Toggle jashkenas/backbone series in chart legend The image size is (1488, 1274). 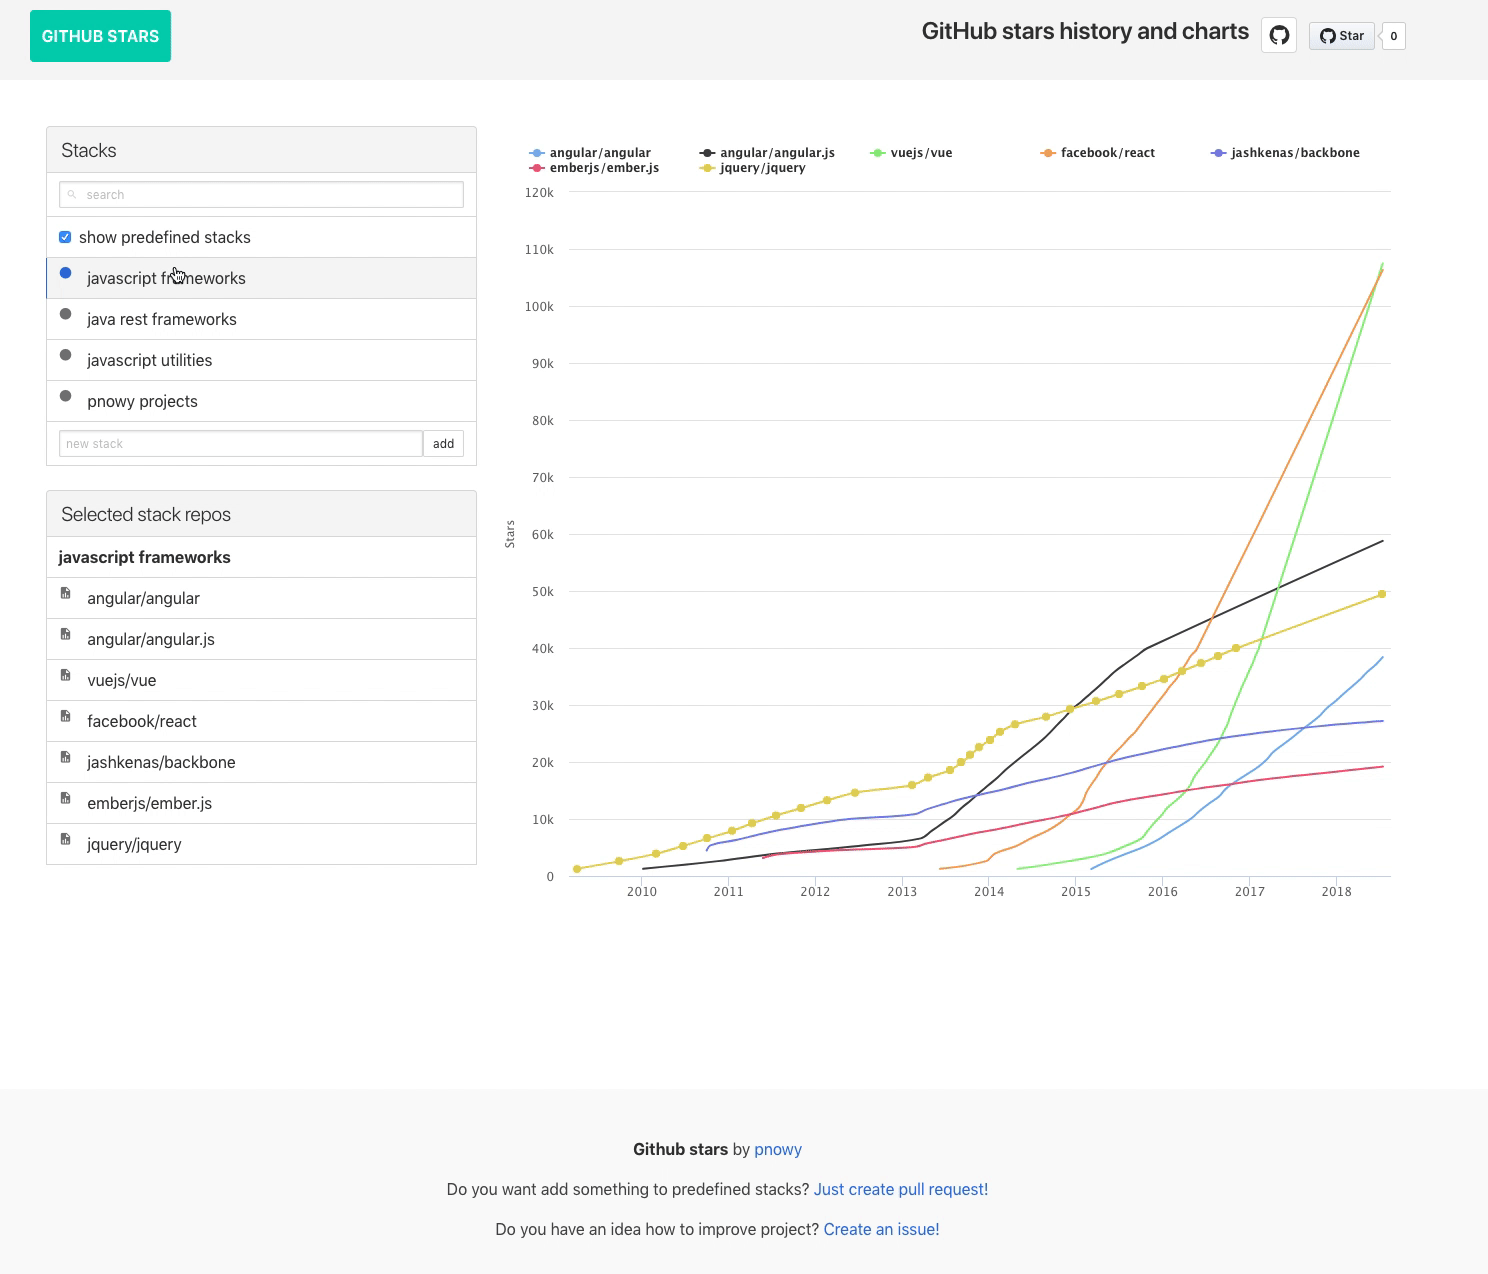tap(1285, 153)
